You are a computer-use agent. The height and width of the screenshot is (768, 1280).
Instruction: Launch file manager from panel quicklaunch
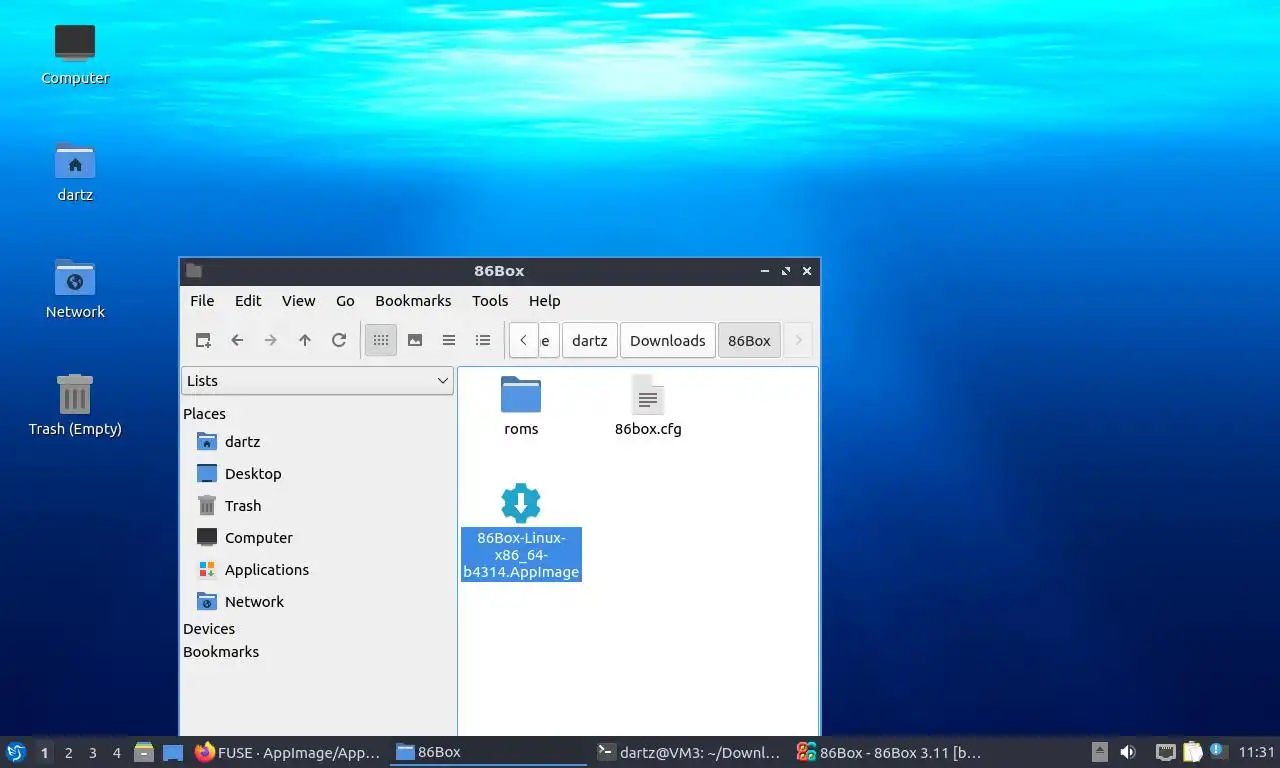[x=144, y=752]
